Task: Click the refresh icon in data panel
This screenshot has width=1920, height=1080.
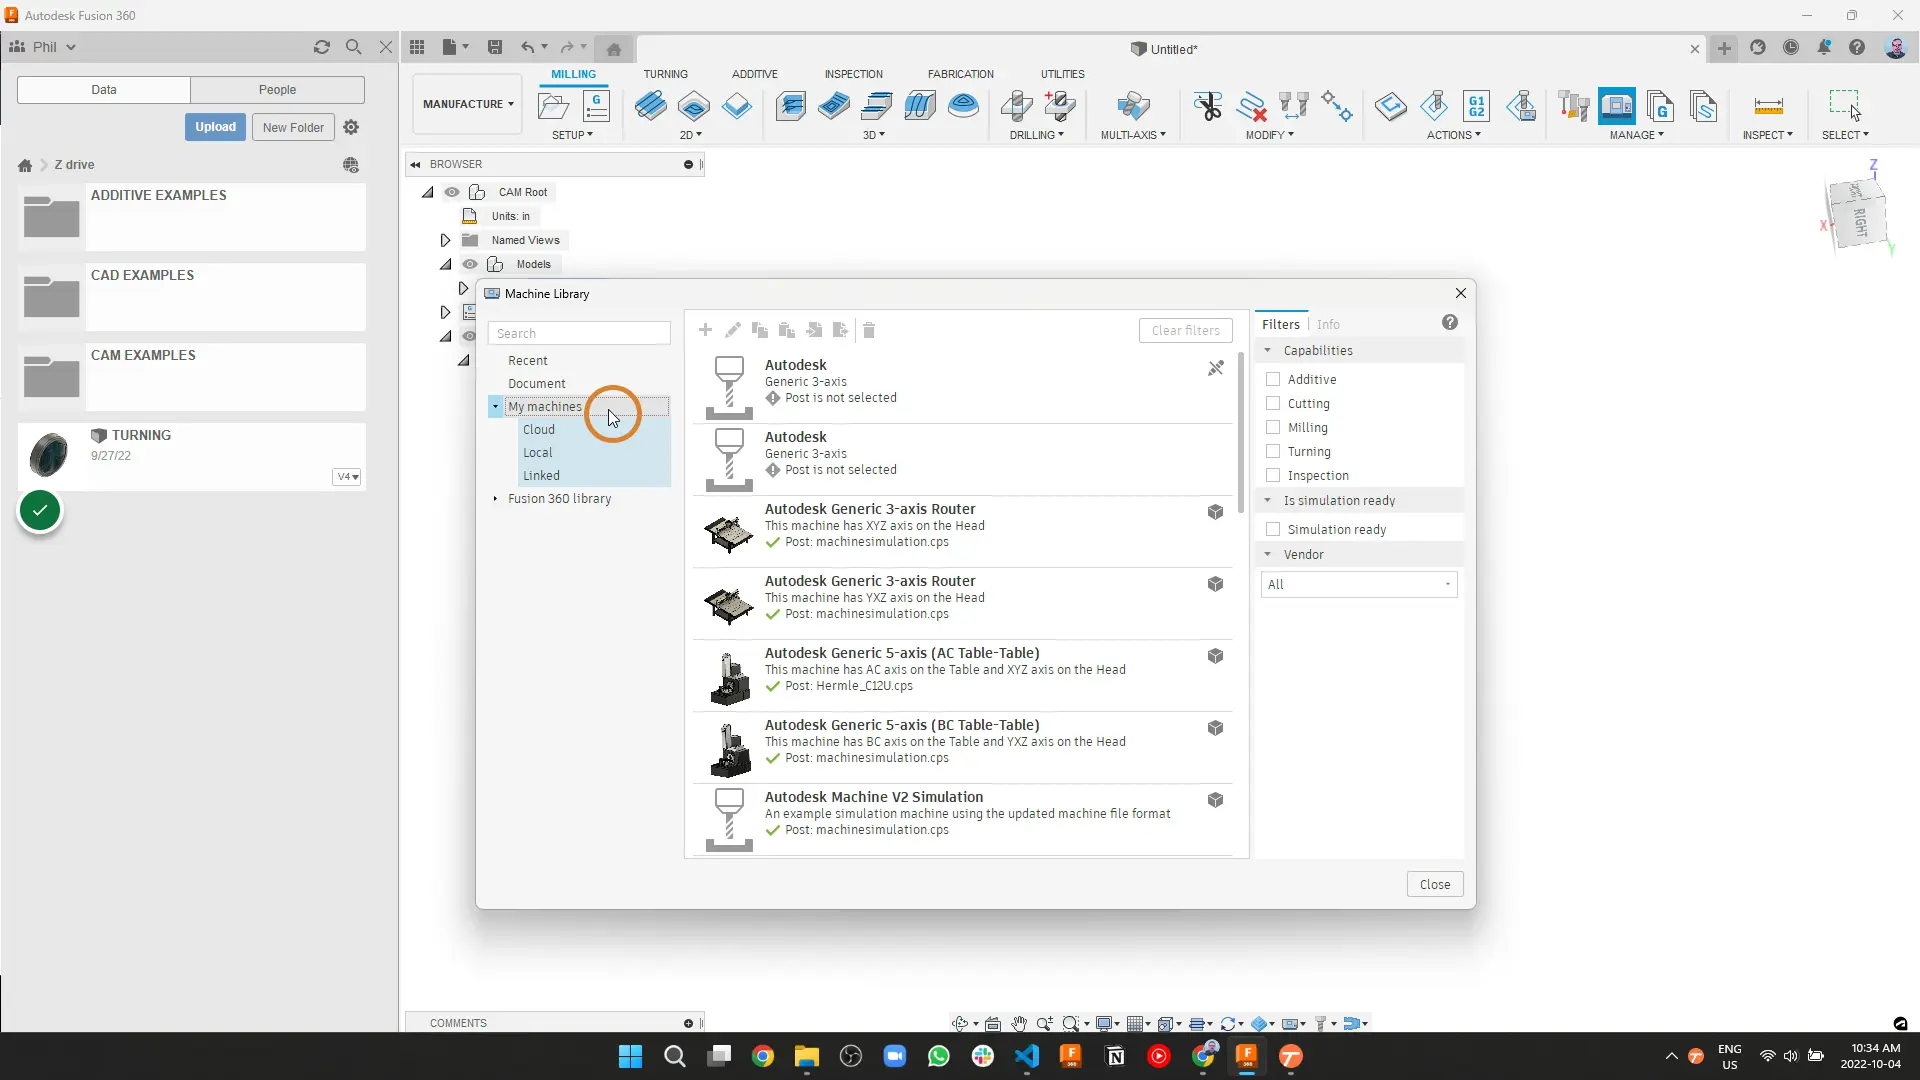Action: pyautogui.click(x=322, y=47)
